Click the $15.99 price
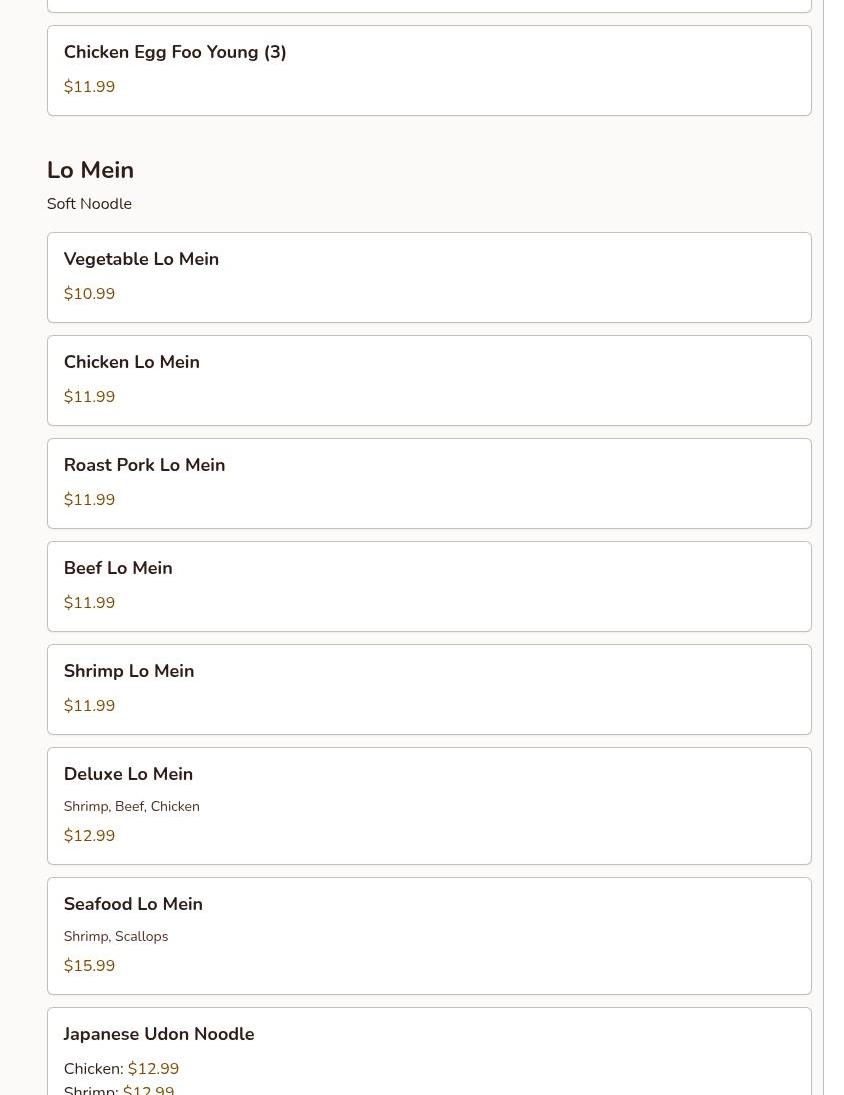The image size is (844, 1095). tap(89, 966)
